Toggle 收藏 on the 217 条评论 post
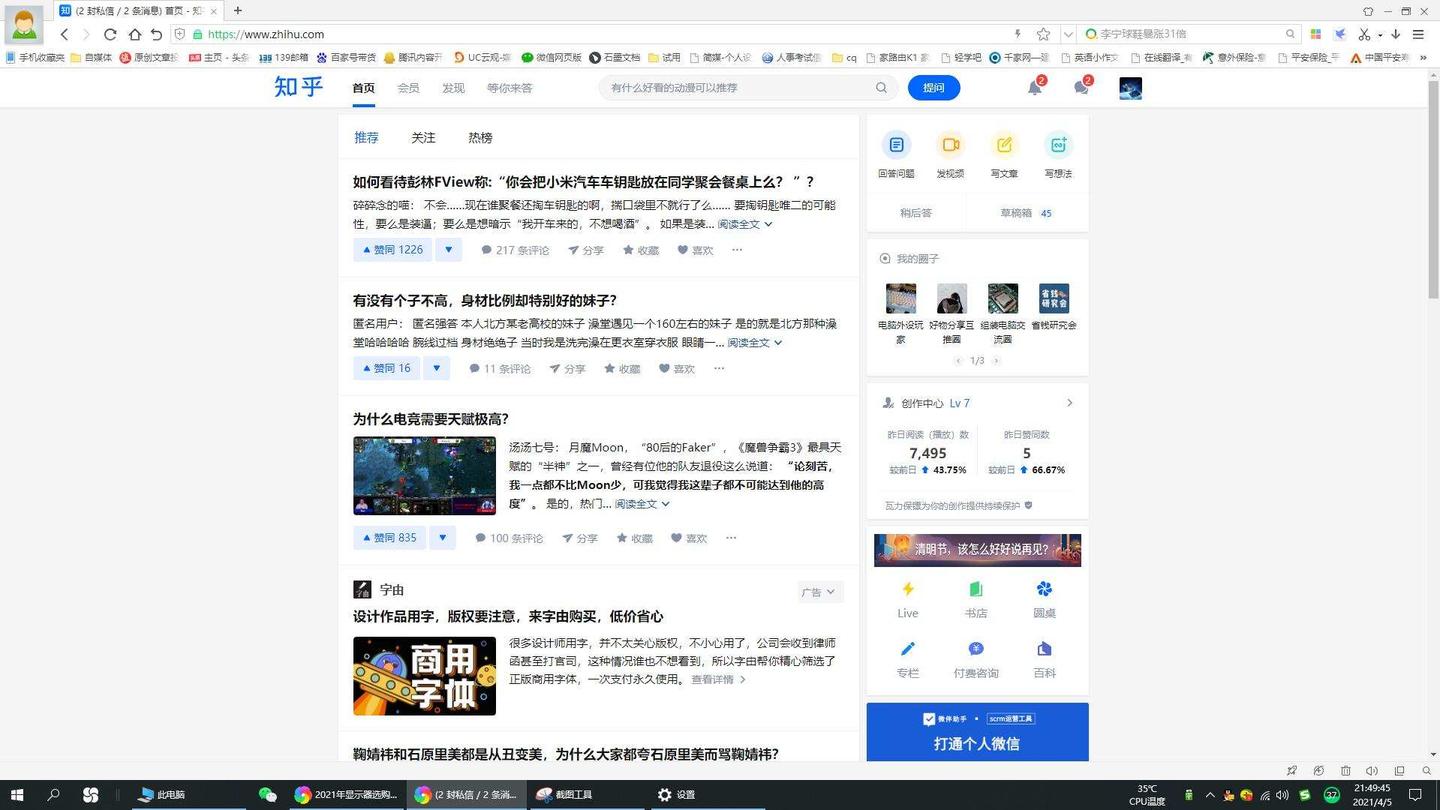This screenshot has height=810, width=1440. 641,250
